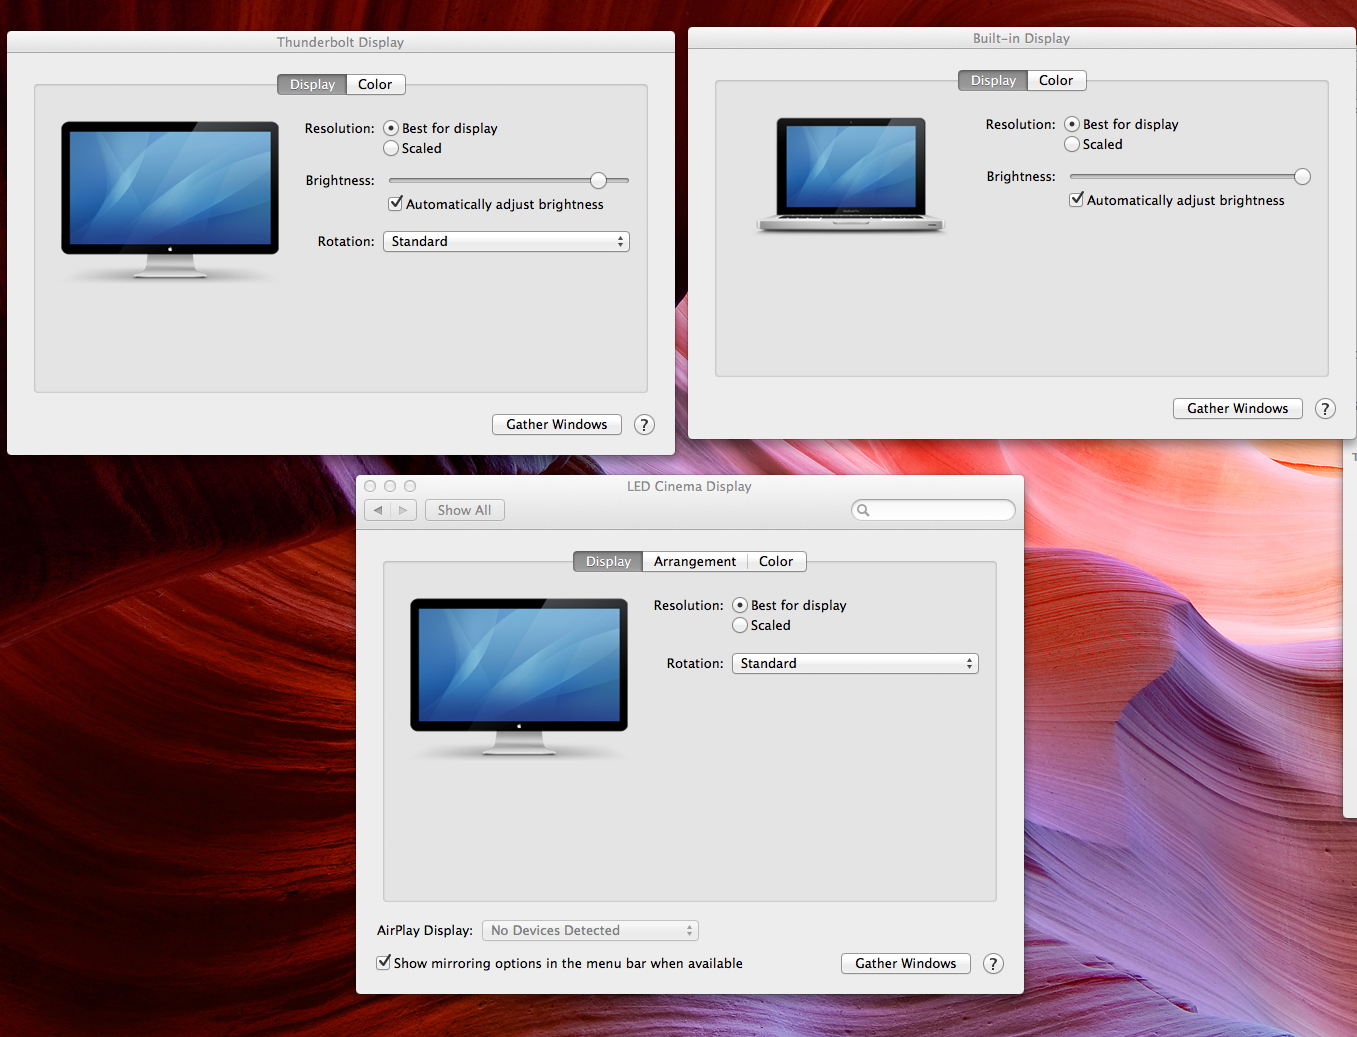Click Gather Windows in Thunderbolt Display window
The image size is (1357, 1037).
pyautogui.click(x=557, y=425)
